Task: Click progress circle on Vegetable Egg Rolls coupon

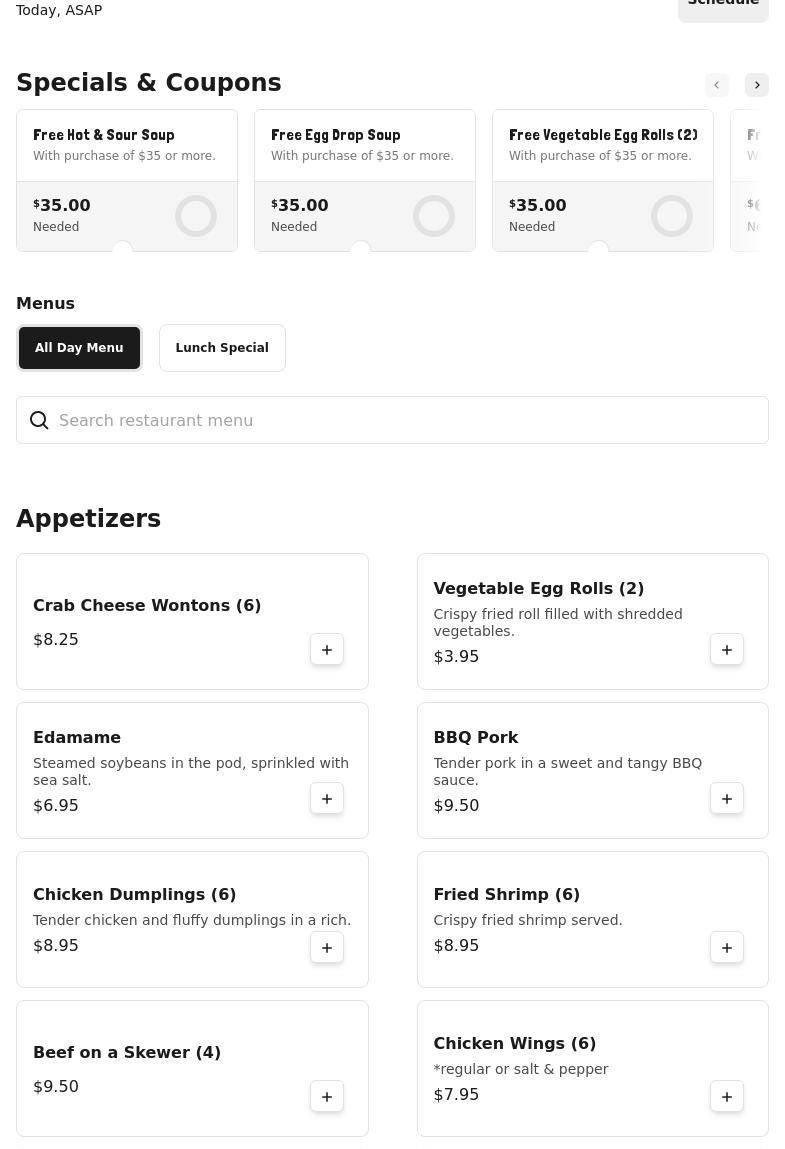Action: pos(672,216)
